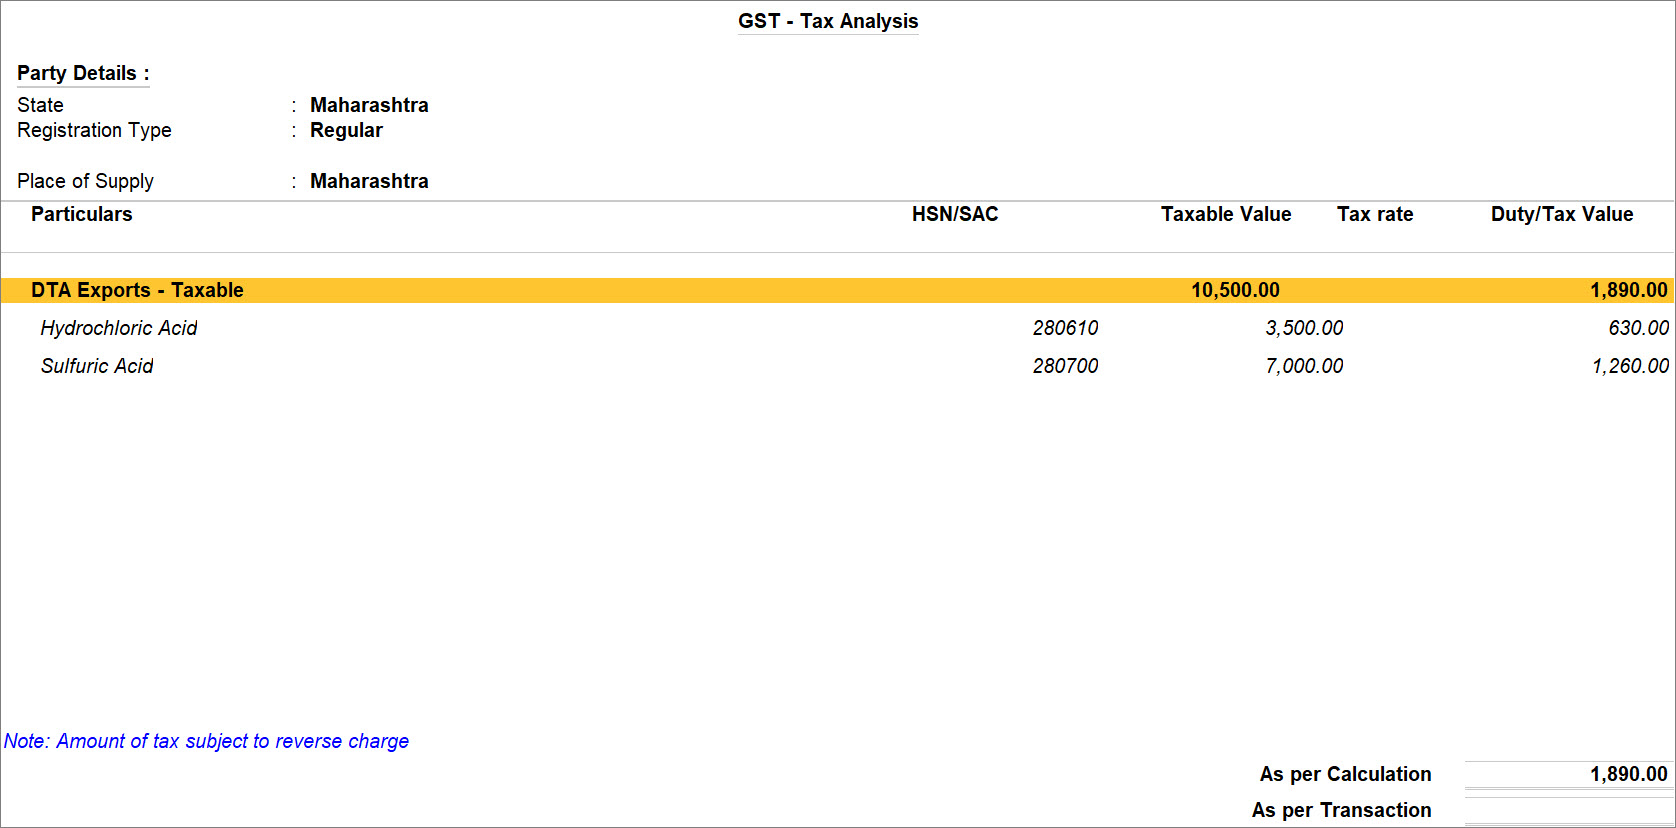Click HSN code 280610
This screenshot has width=1676, height=828.
click(1065, 328)
